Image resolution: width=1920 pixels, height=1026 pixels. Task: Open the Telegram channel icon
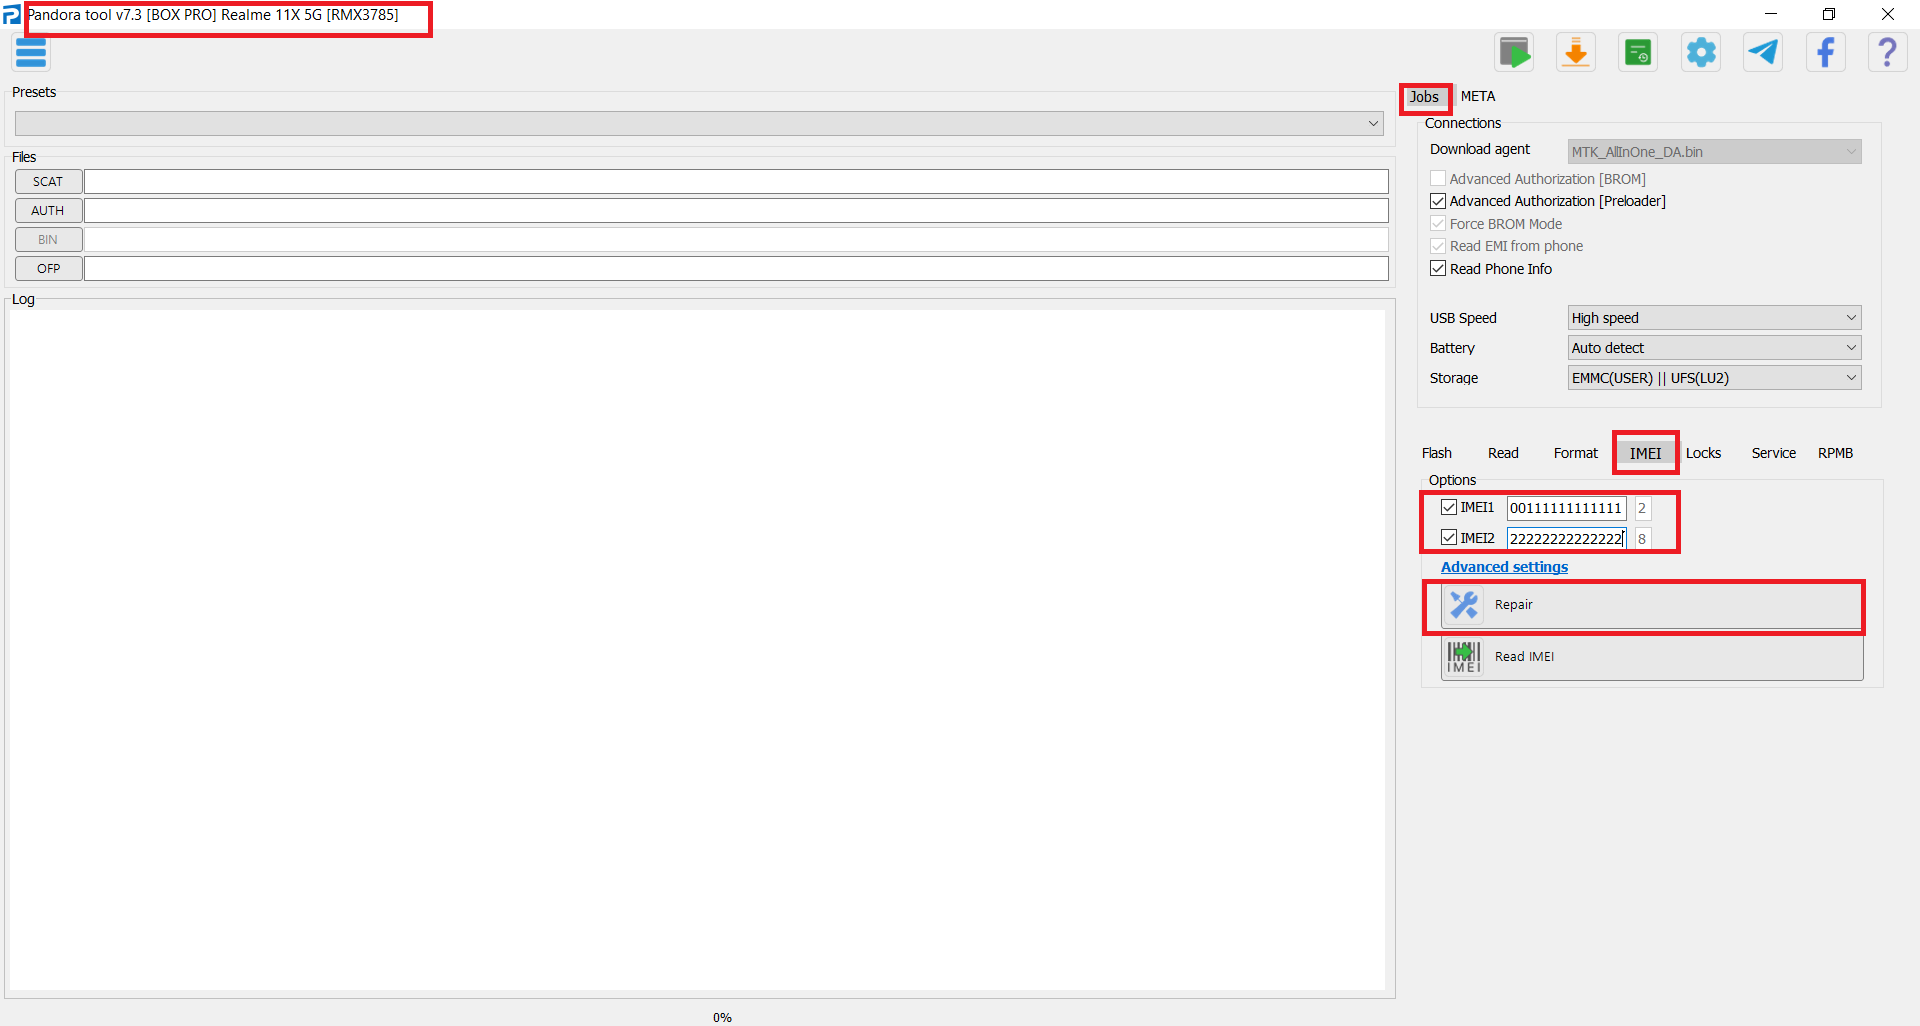[1763, 53]
